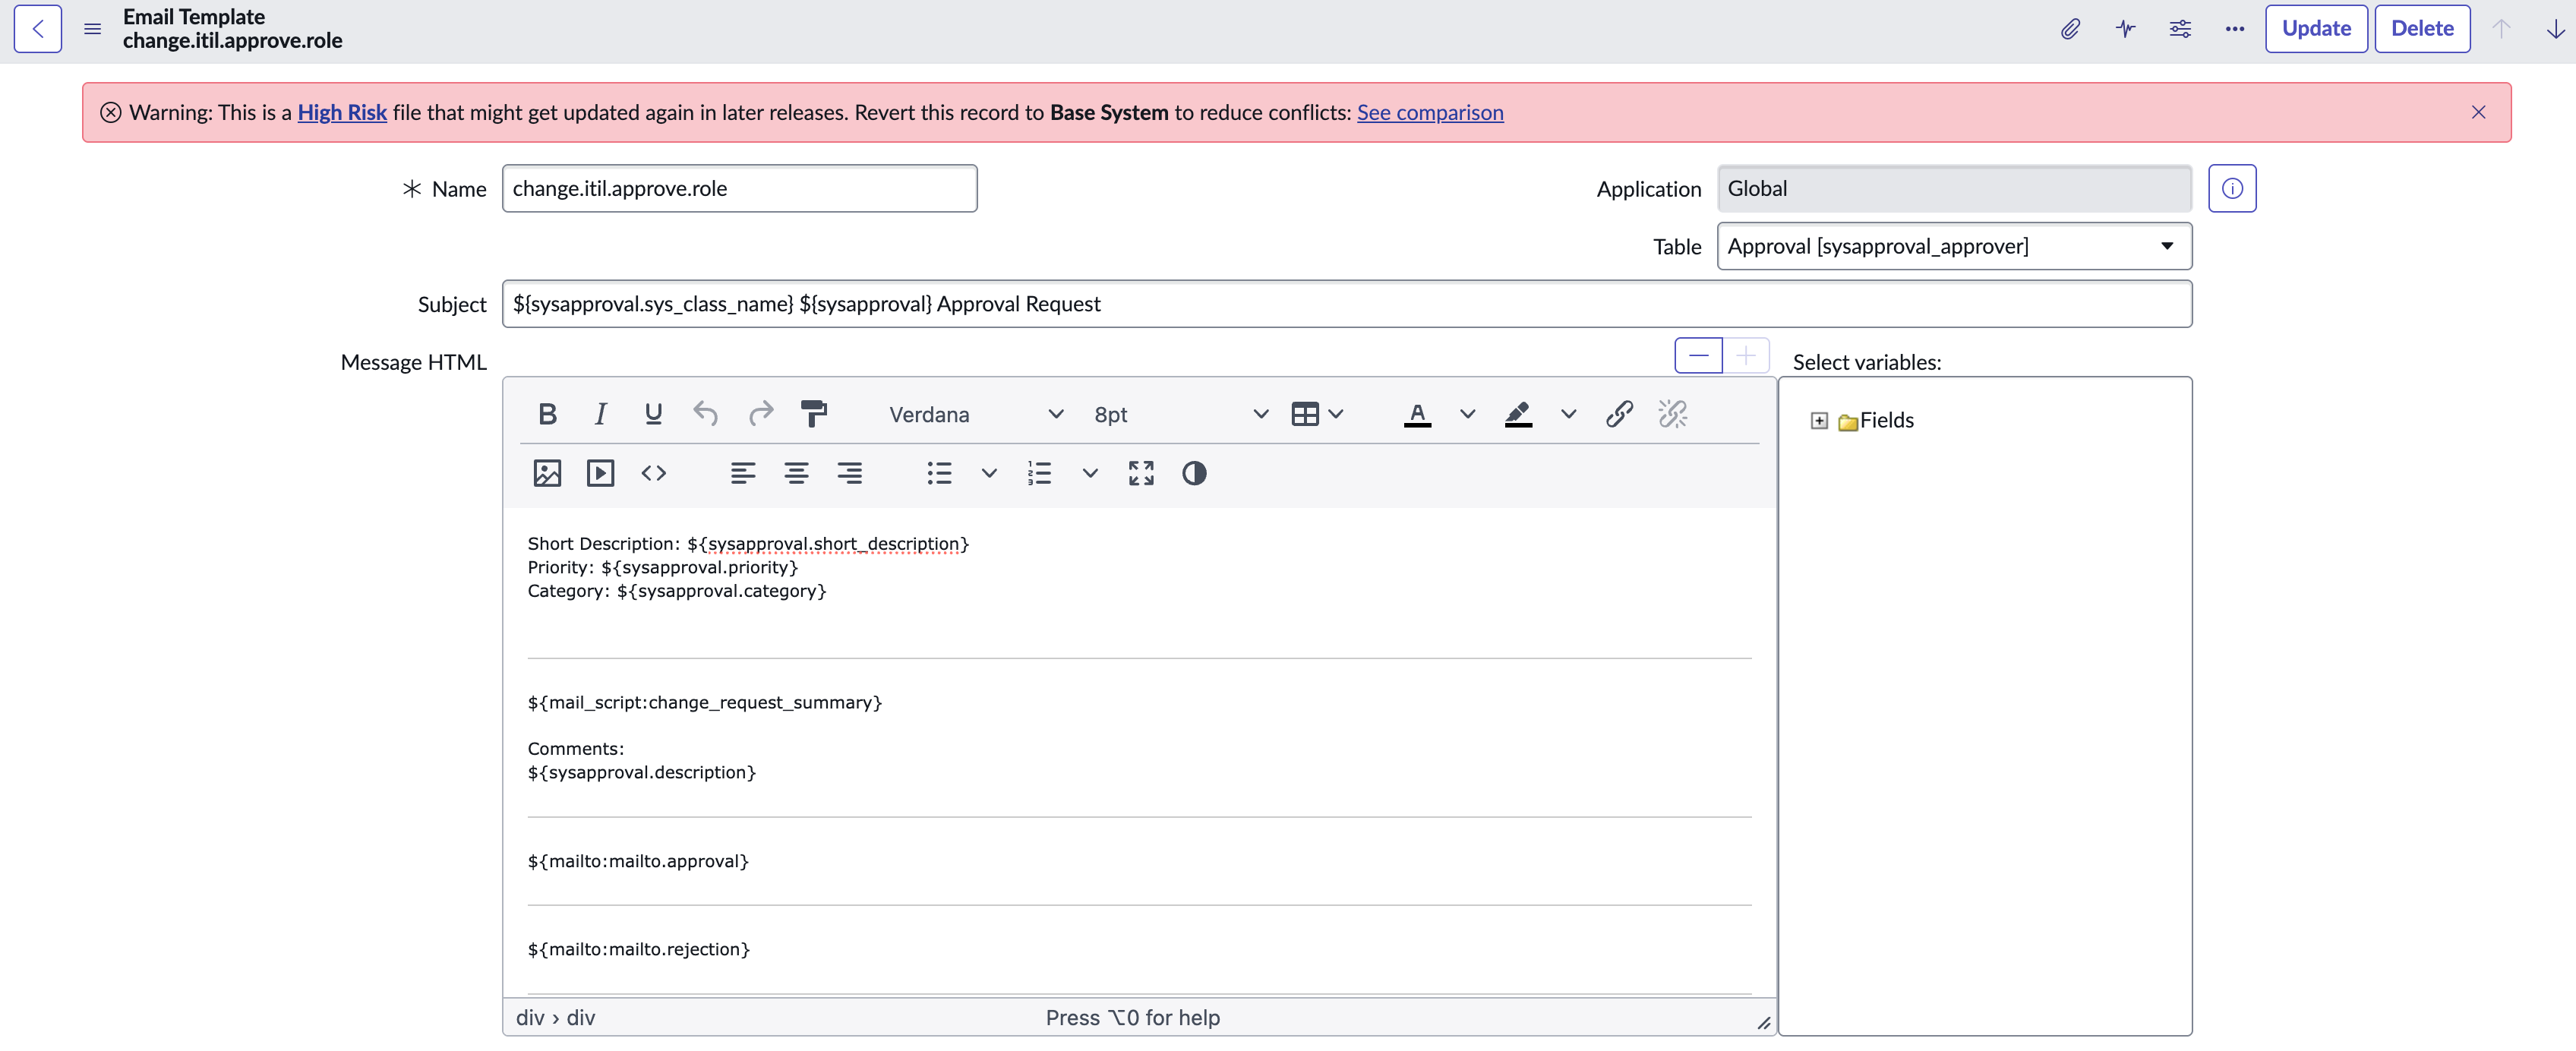Open the text color picker arrow
Image resolution: width=2576 pixels, height=1051 pixels.
click(1467, 414)
